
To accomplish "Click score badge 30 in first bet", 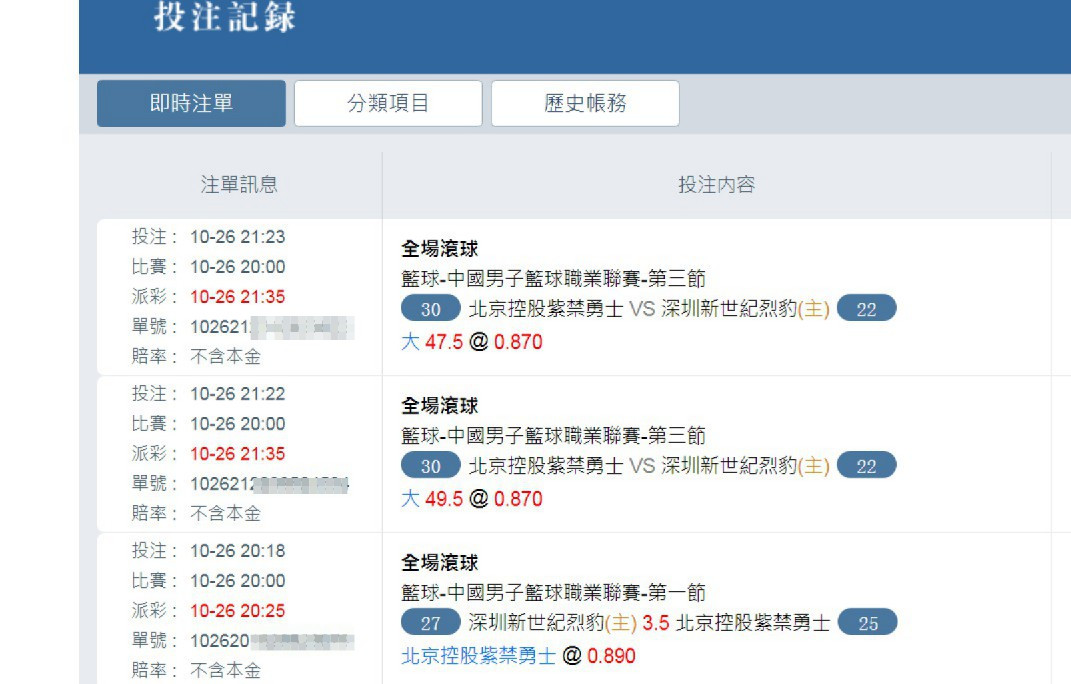I will (x=431, y=309).
